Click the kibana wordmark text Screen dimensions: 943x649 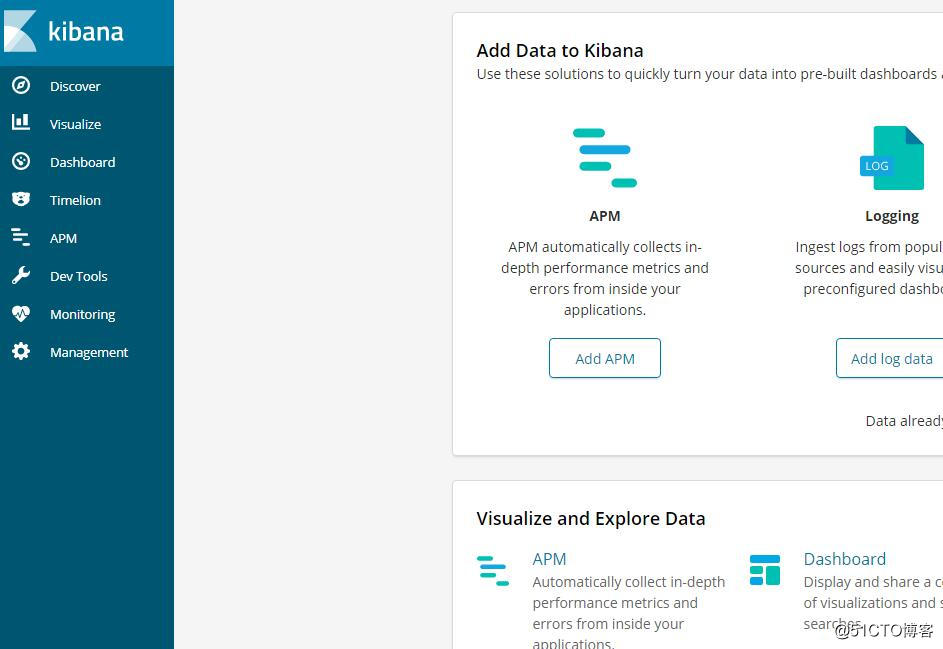pos(85,31)
